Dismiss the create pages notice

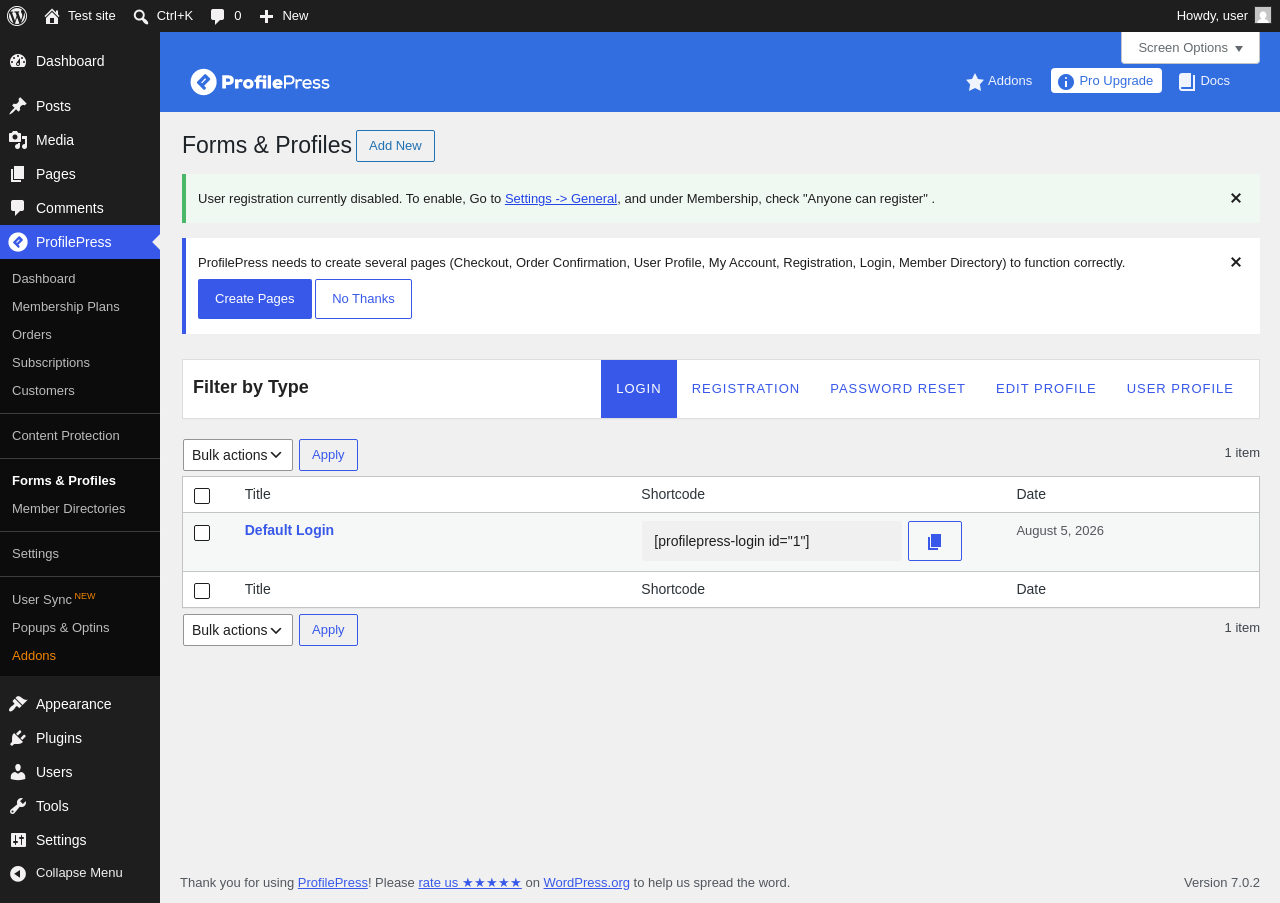point(1236,262)
